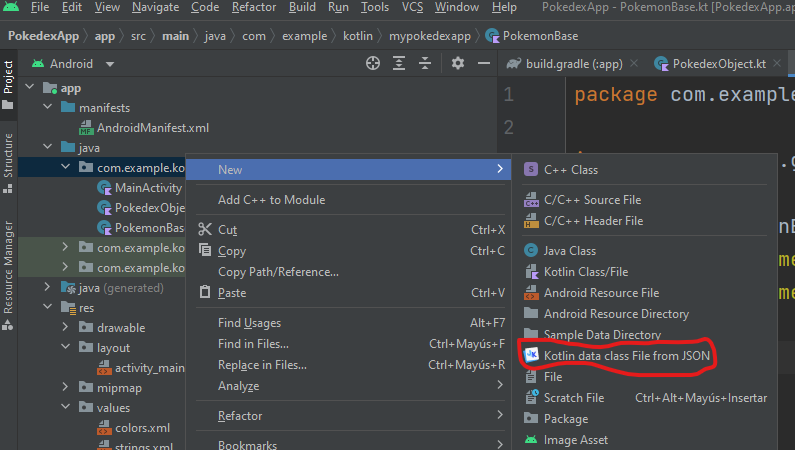Collapse the res folder

point(48,308)
